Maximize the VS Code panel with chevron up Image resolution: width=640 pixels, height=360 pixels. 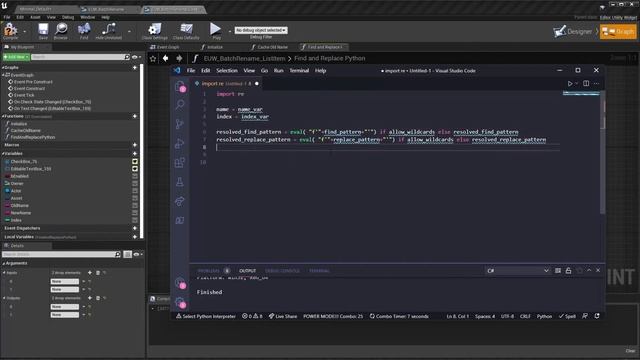point(589,270)
